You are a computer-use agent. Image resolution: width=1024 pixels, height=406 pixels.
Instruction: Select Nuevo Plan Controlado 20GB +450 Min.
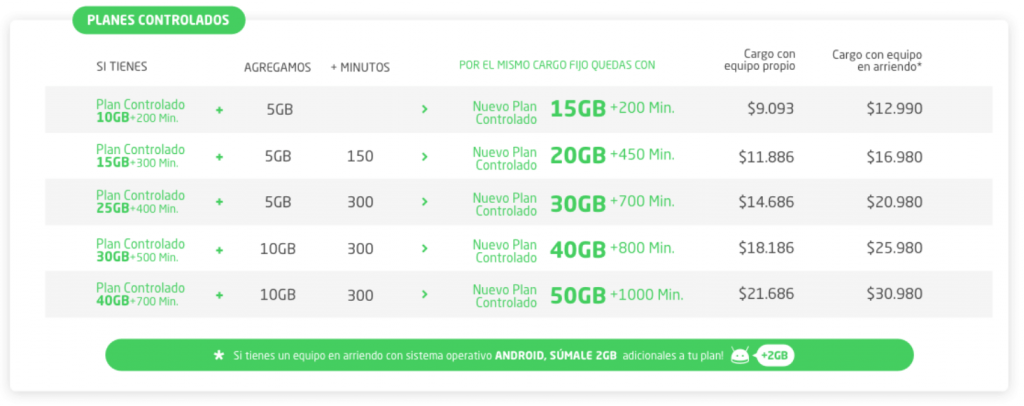pyautogui.click(x=573, y=157)
